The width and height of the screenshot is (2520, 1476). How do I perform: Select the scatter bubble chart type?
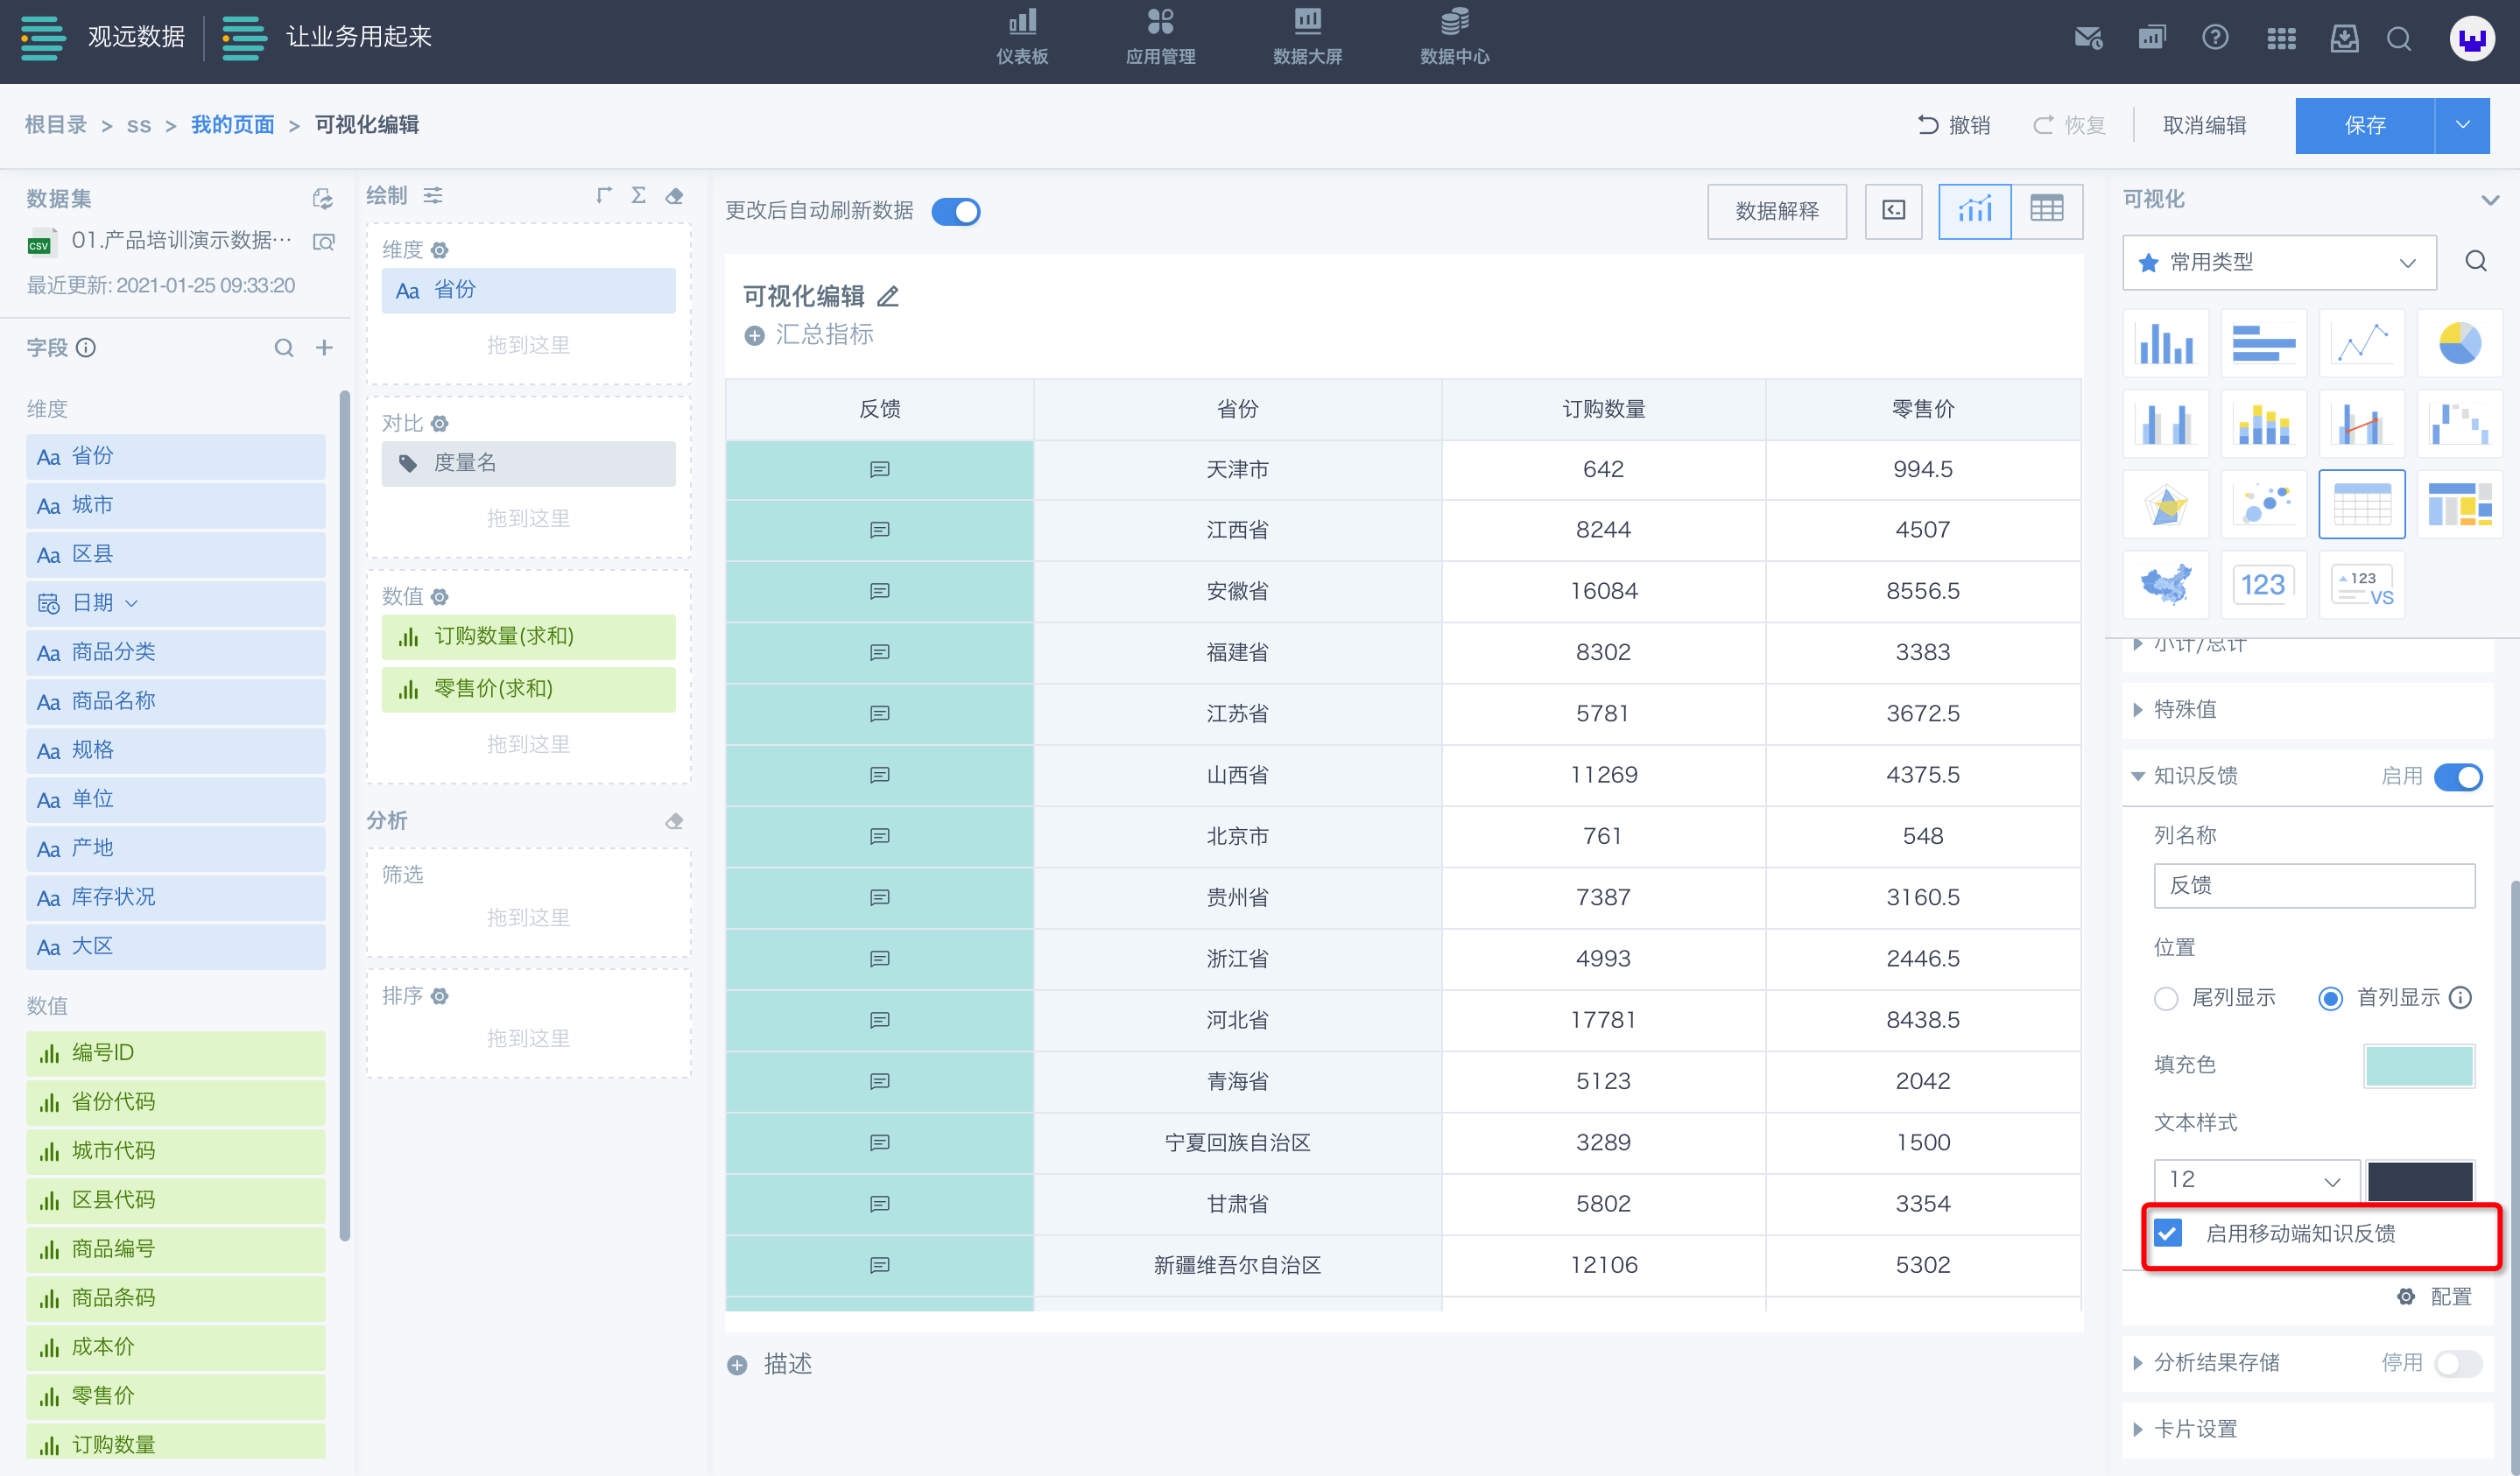[2264, 504]
